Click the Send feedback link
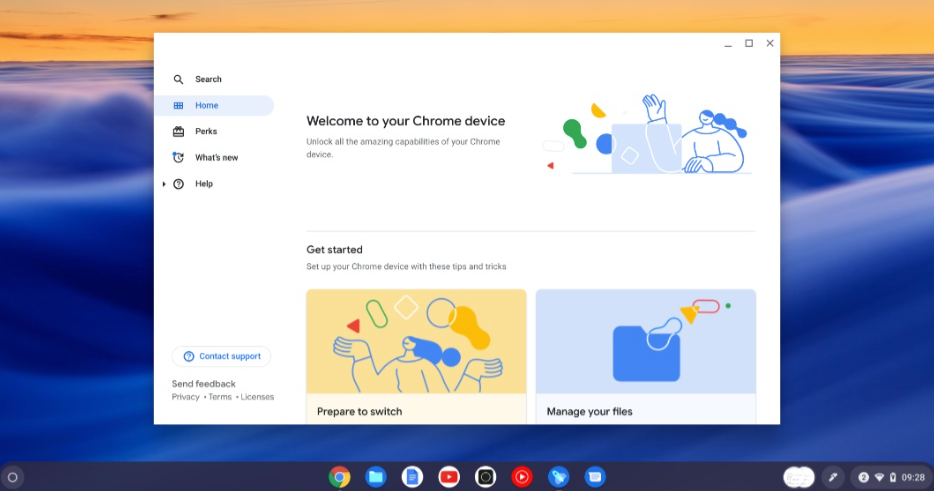Screen dimensions: 934x491 click(204, 384)
